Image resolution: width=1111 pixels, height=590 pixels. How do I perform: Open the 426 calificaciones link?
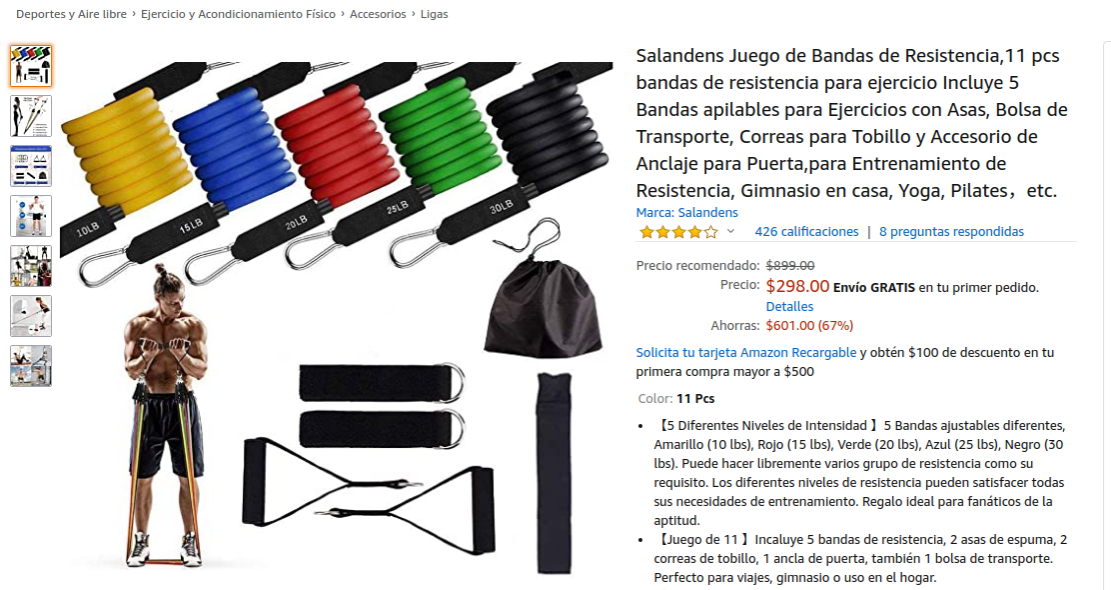pos(806,232)
